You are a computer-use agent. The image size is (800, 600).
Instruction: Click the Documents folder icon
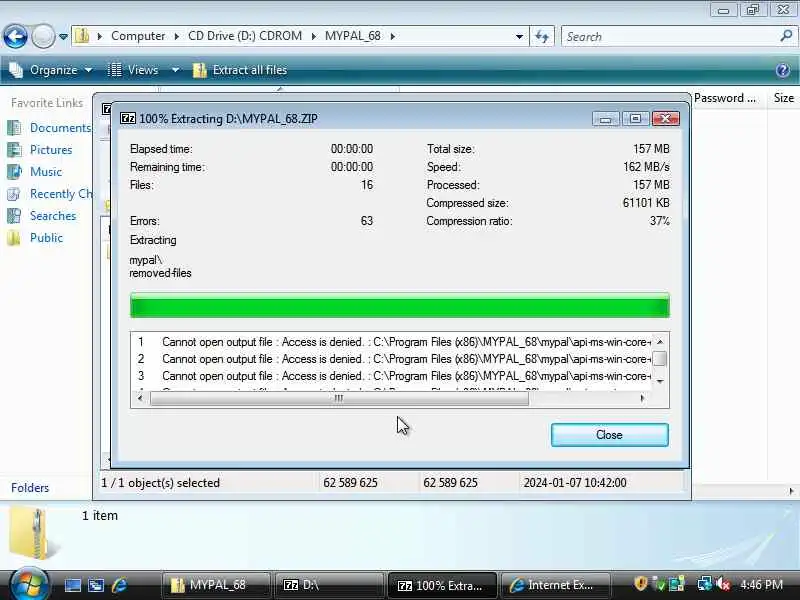pyautogui.click(x=14, y=128)
